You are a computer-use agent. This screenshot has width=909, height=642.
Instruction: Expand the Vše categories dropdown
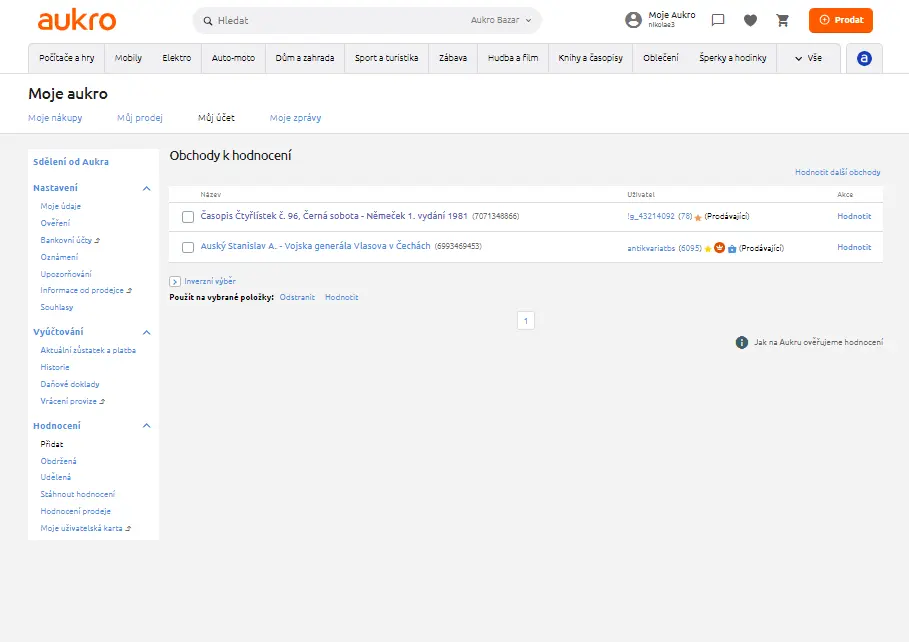point(808,58)
